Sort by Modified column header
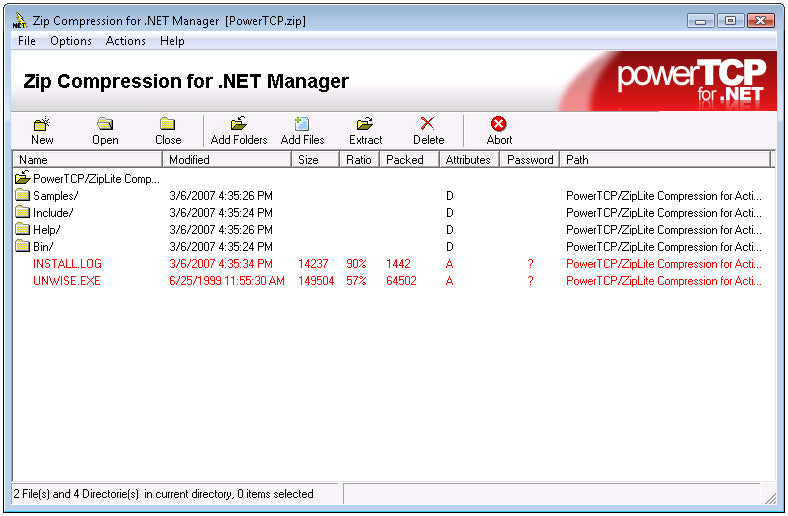This screenshot has height=516, width=788. coord(227,160)
